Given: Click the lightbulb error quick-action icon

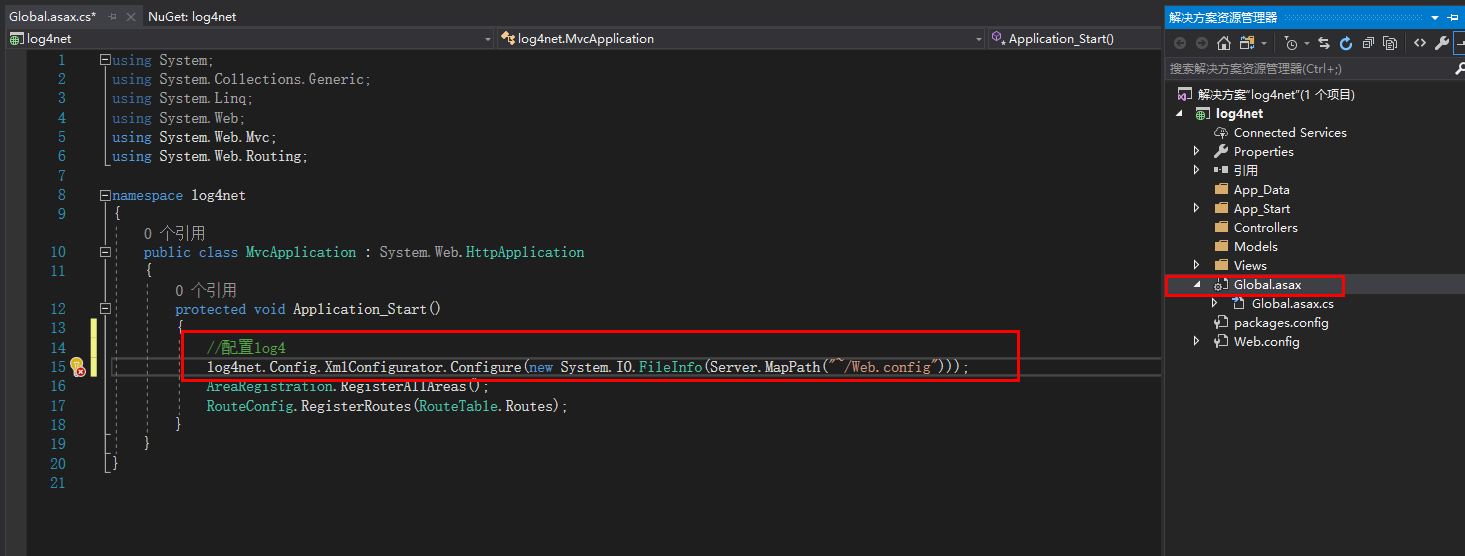Looking at the screenshot, I should coord(76,366).
